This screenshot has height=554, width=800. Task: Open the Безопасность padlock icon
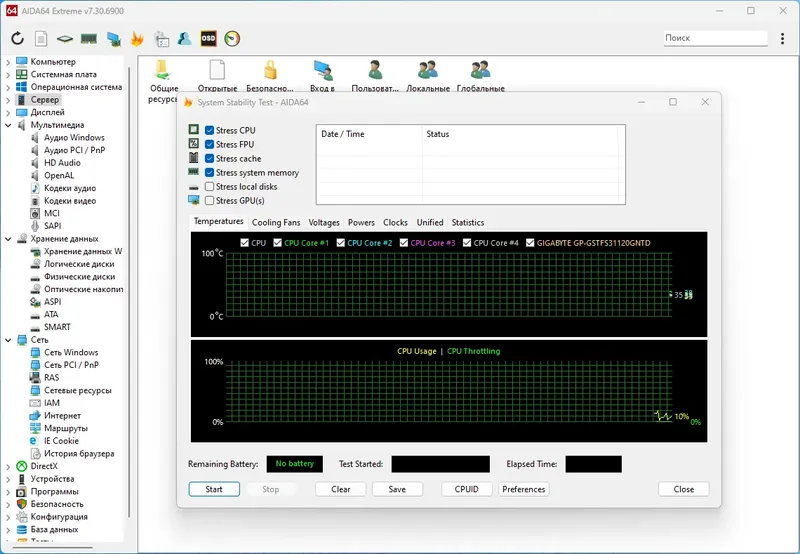coord(269,70)
